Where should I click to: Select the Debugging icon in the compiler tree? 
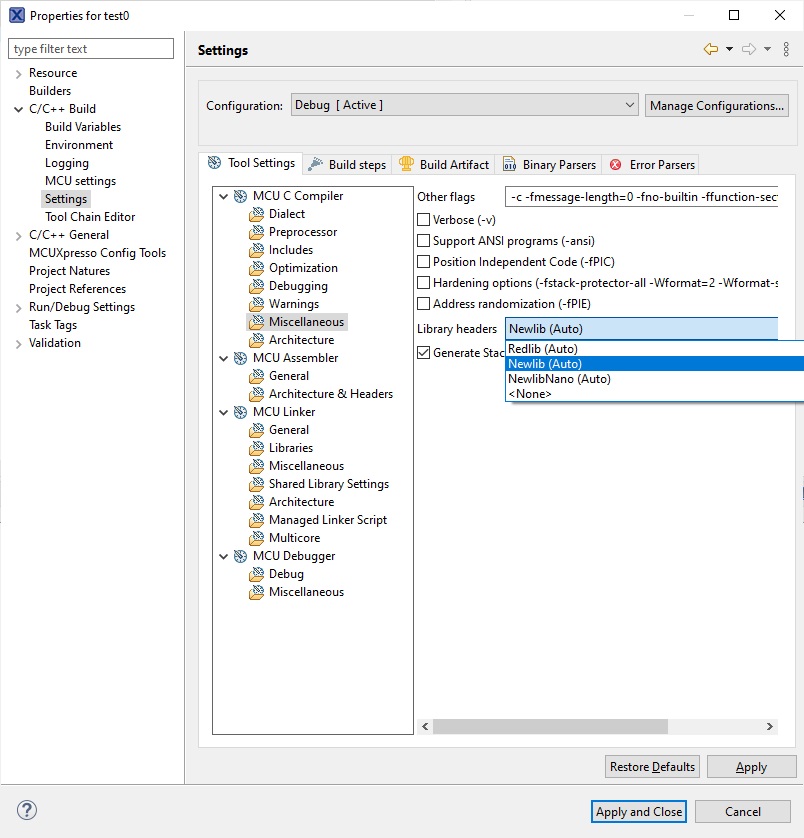click(x=257, y=285)
